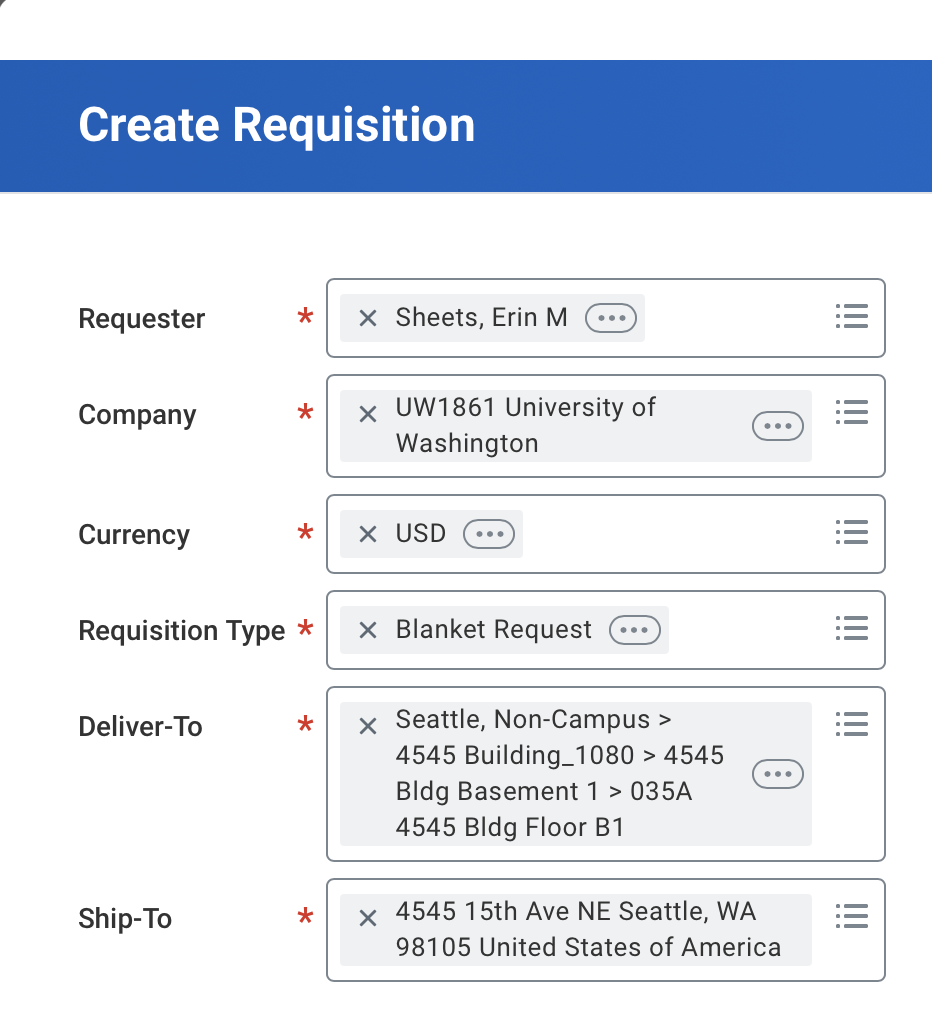Select the Blanket Request pill
This screenshot has width=932, height=1014.
495,630
